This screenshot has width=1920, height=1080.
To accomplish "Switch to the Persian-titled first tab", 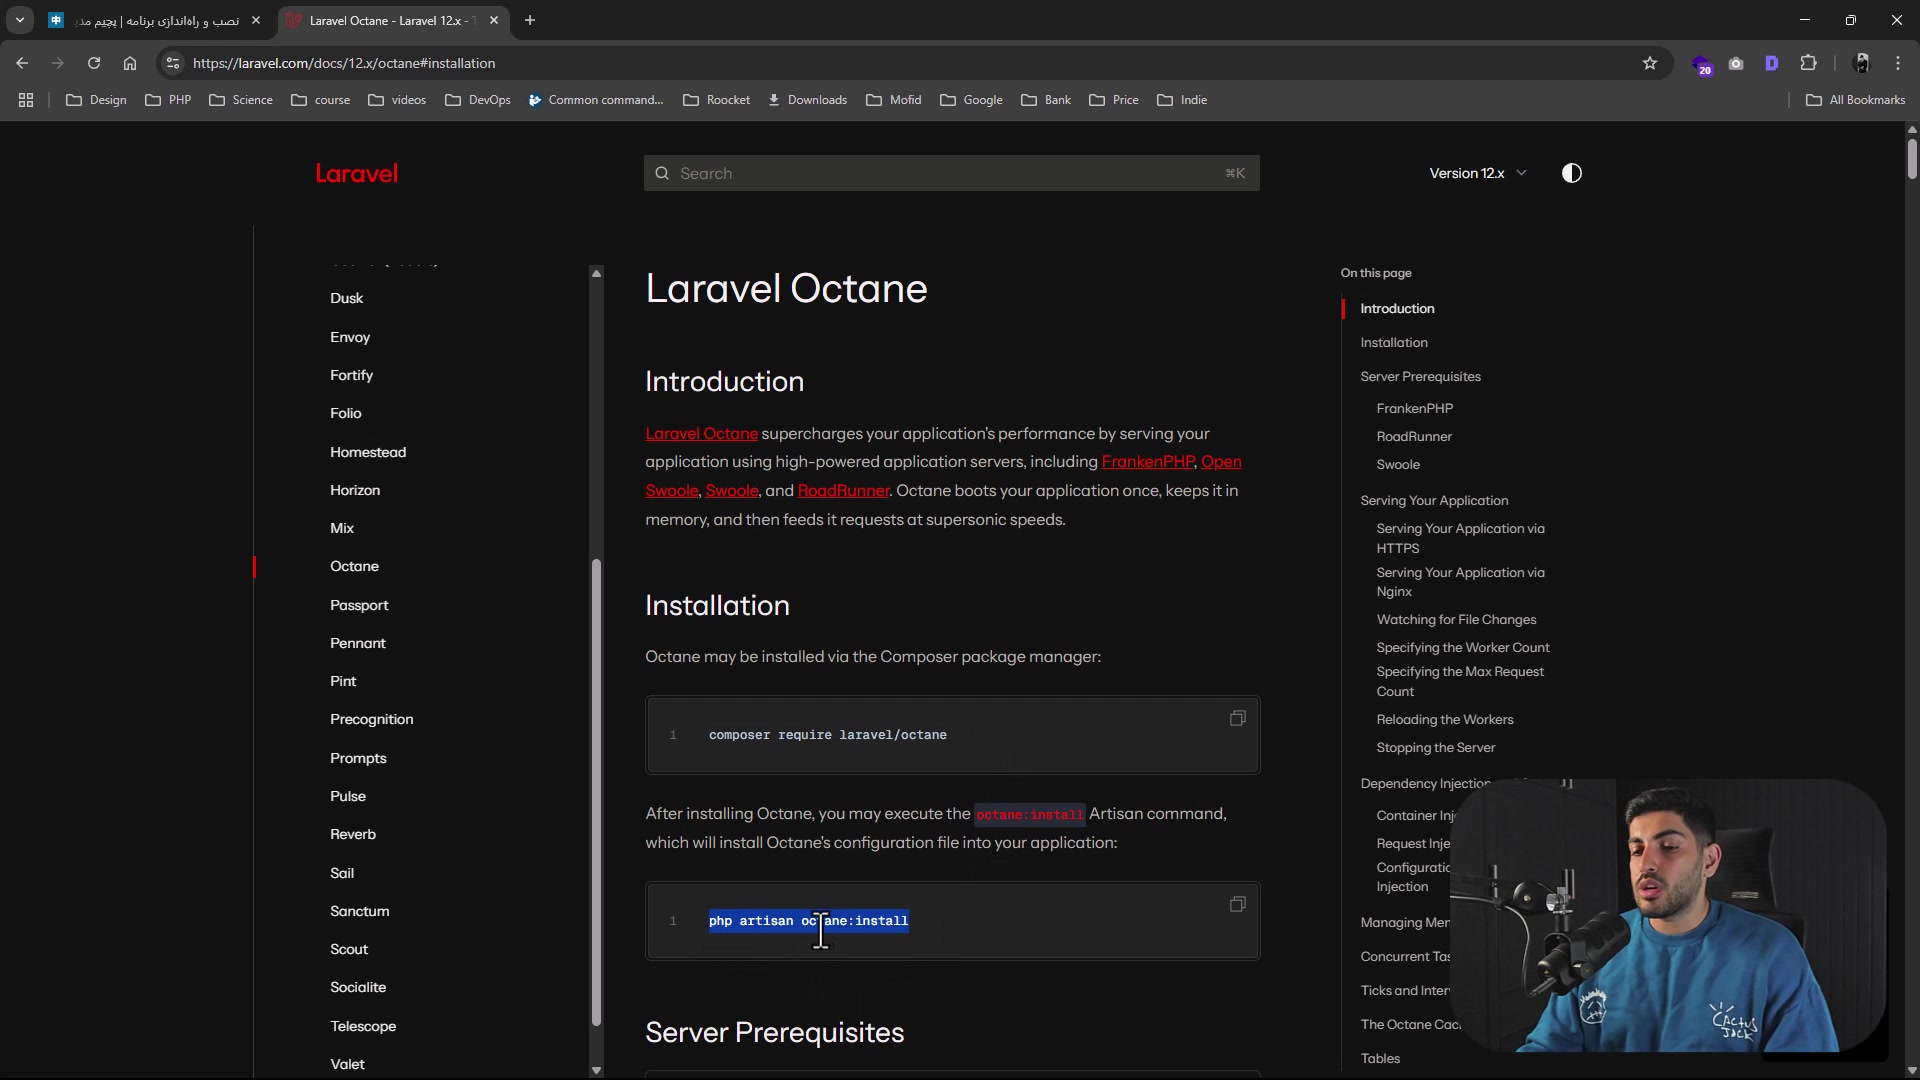I will 155,20.
